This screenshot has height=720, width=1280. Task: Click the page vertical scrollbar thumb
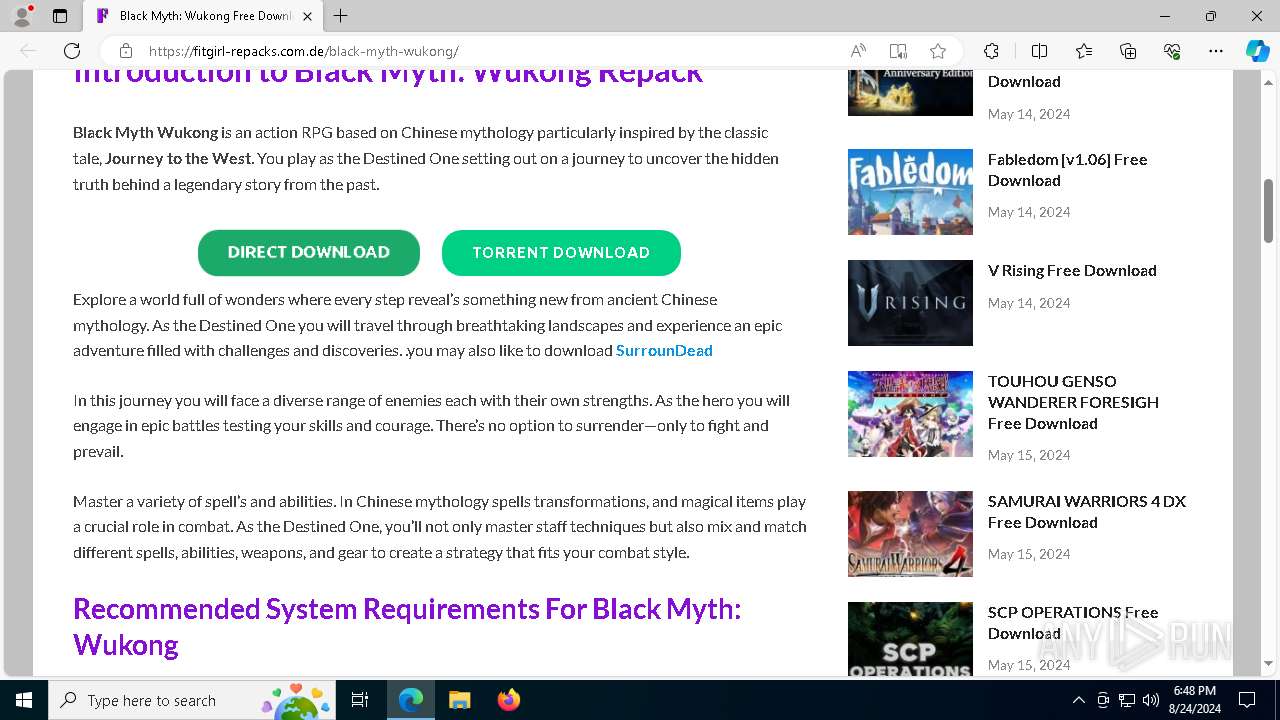pyautogui.click(x=1268, y=210)
